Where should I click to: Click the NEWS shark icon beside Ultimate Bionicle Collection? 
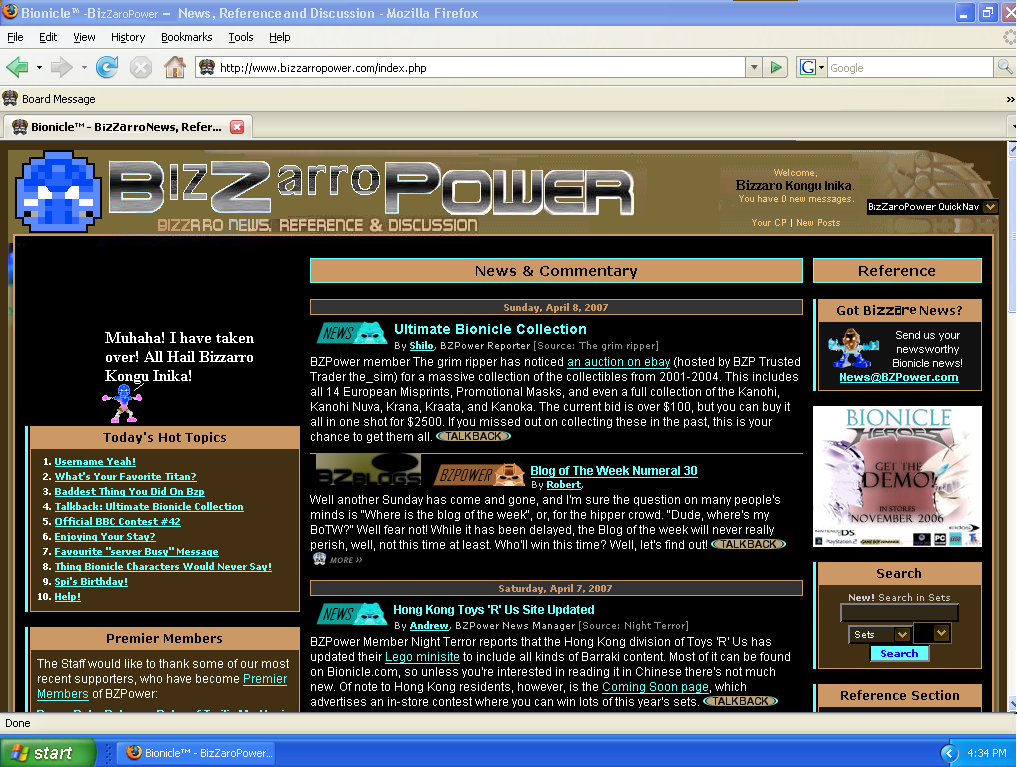(x=351, y=332)
